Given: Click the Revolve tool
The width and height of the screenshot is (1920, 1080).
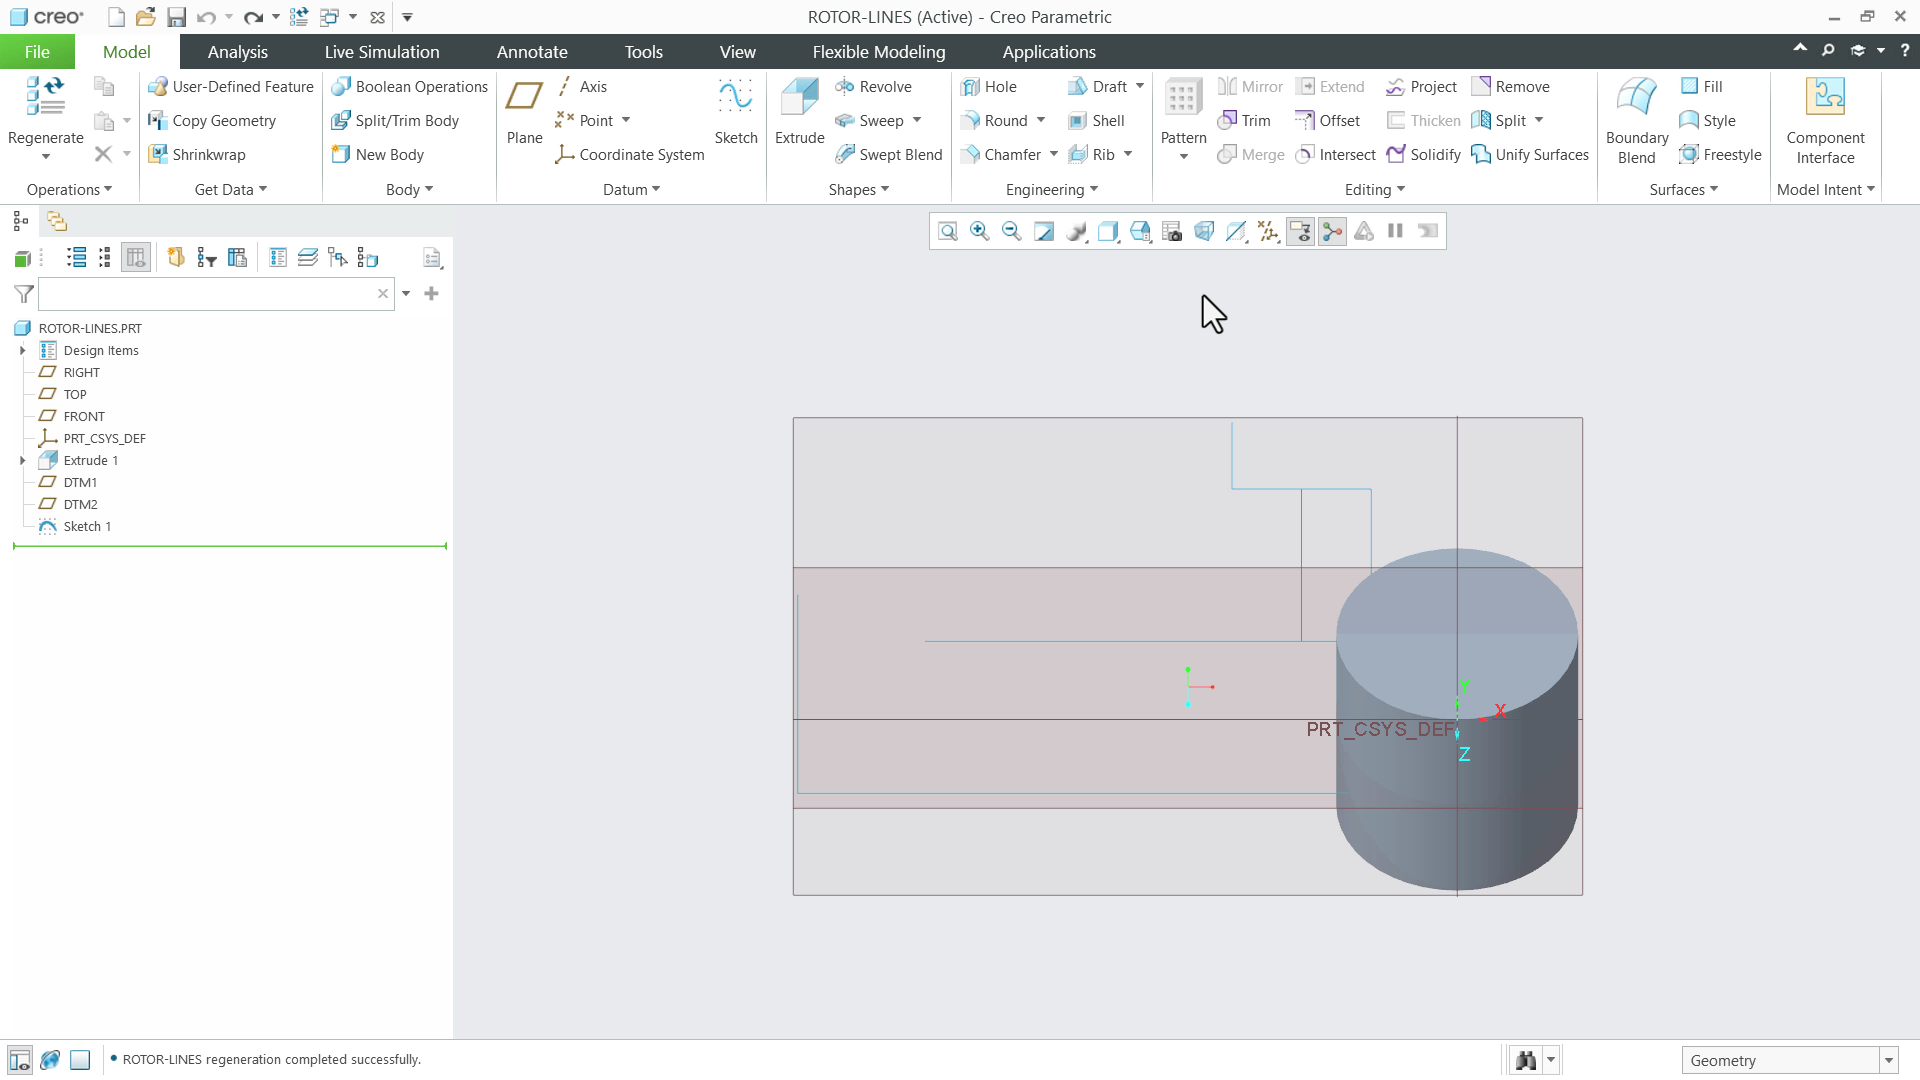Looking at the screenshot, I should tap(873, 87).
